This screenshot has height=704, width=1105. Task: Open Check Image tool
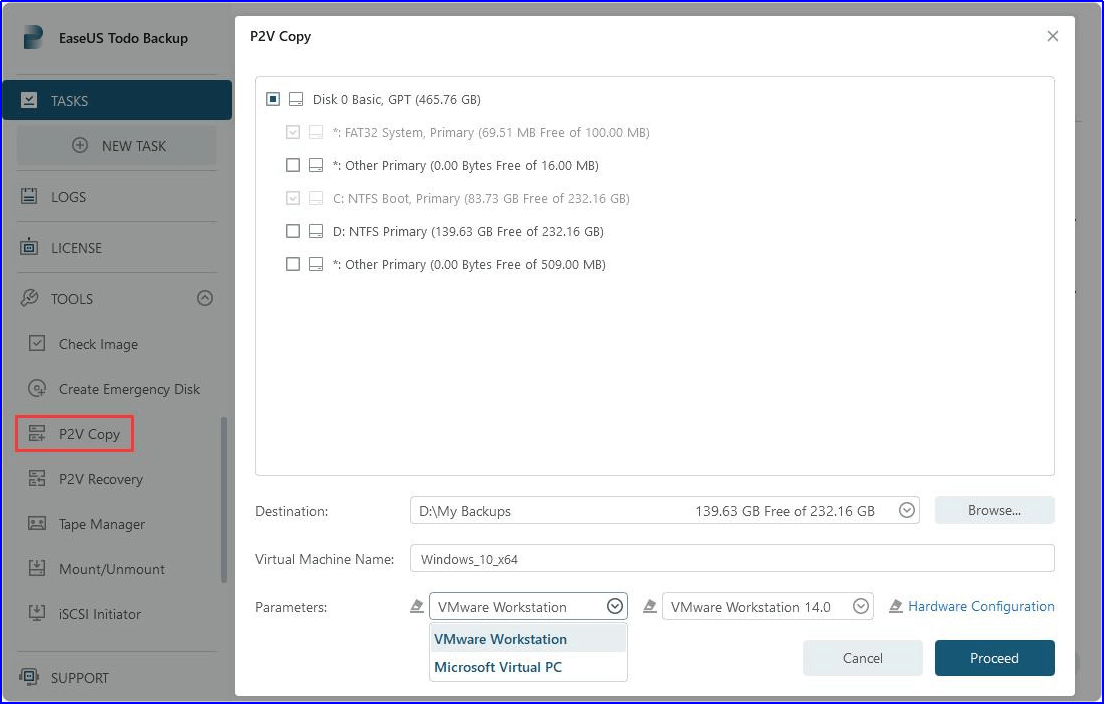98,344
